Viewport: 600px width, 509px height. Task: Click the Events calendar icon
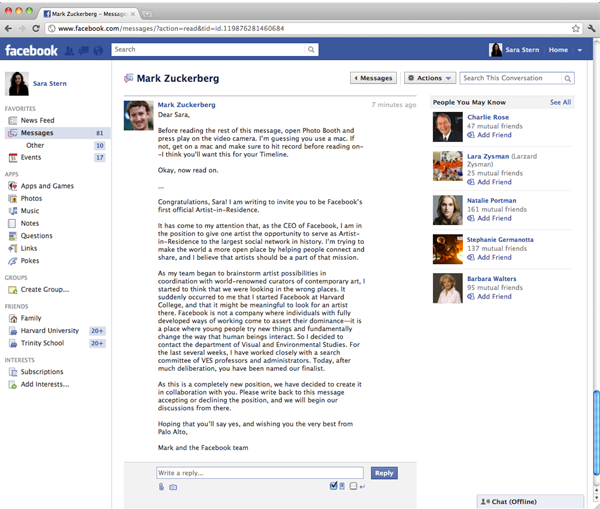(x=13, y=158)
